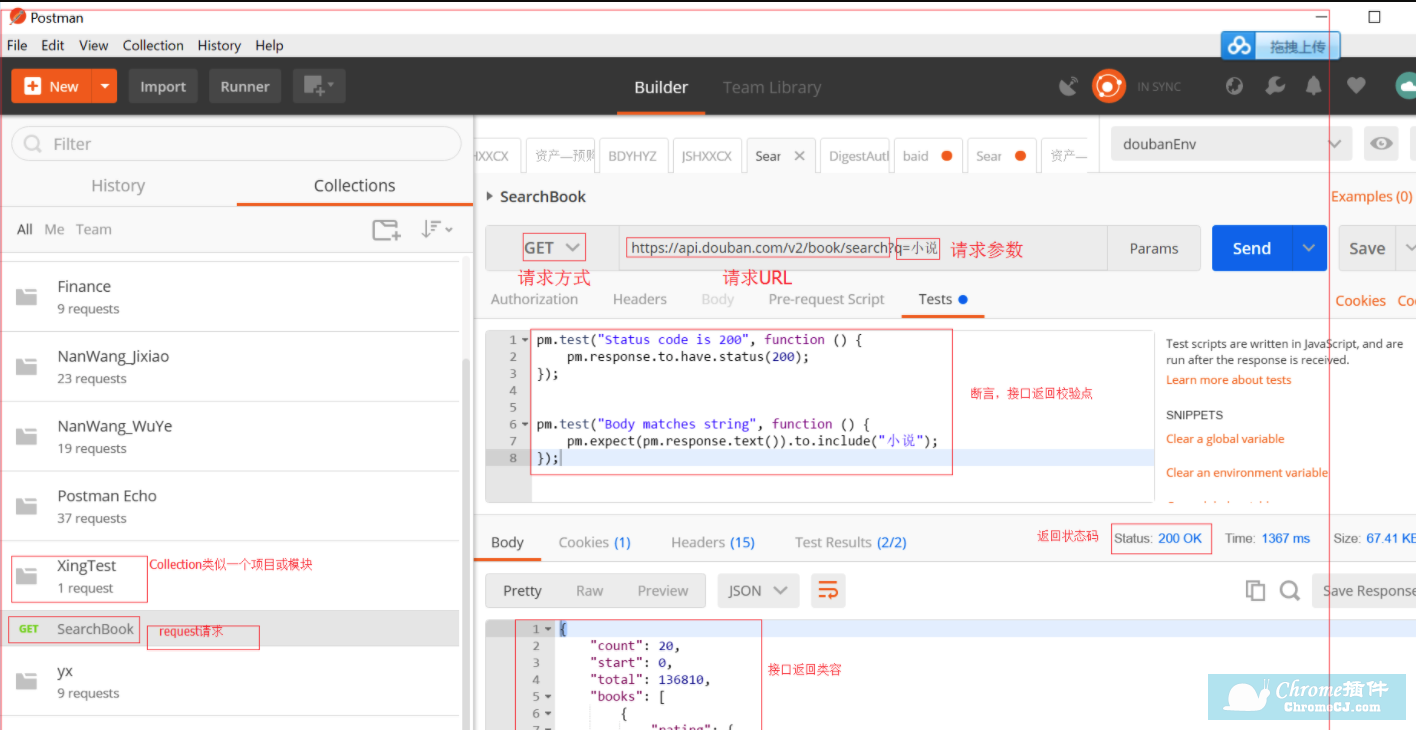The height and width of the screenshot is (730, 1416).
Task: Open the Test Results (2/2) tab
Action: coord(851,542)
